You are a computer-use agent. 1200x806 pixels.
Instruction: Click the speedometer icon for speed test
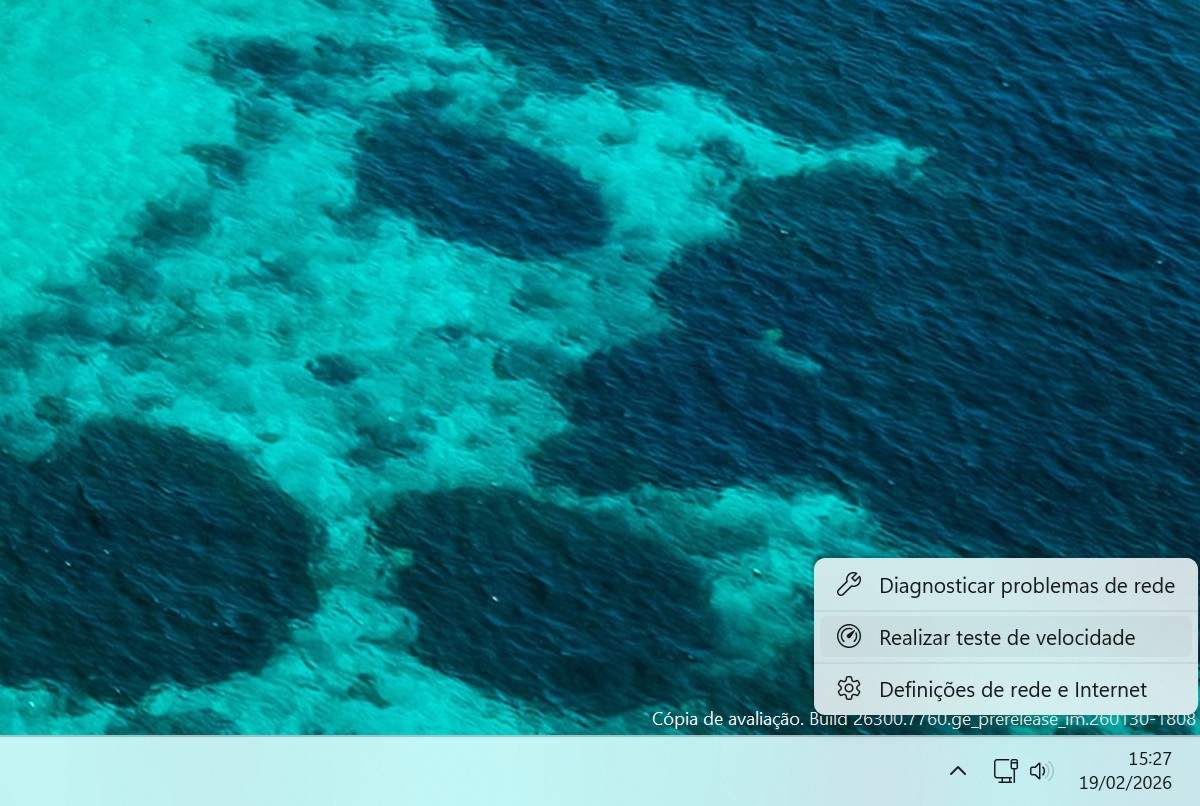(849, 637)
